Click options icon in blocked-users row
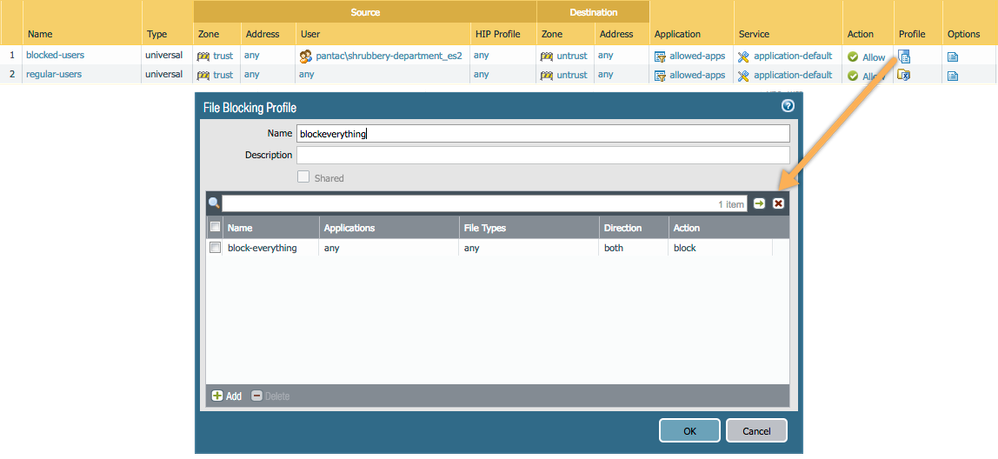998x459 pixels. click(952, 57)
